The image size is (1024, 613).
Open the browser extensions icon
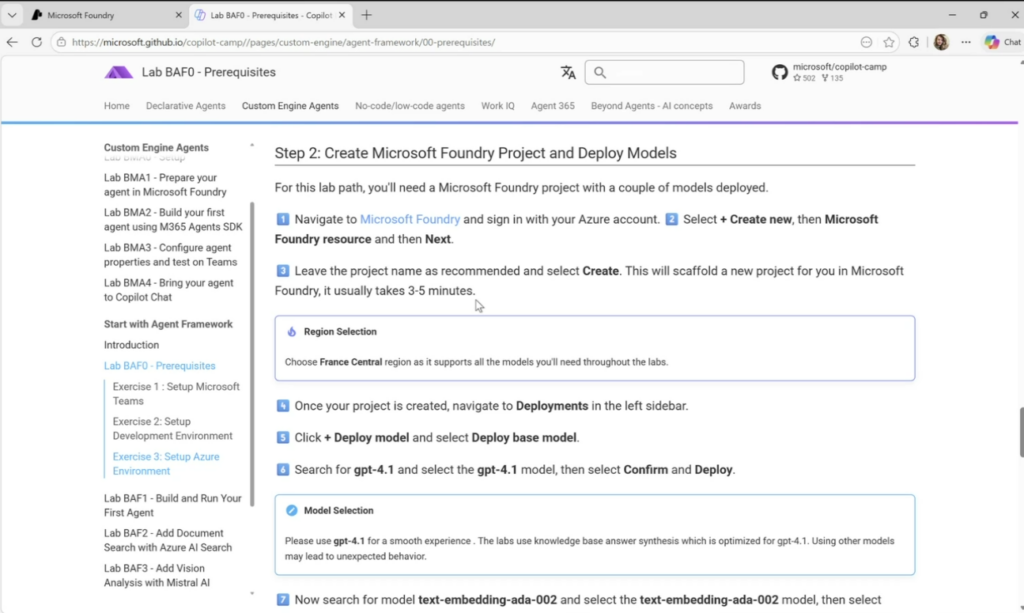(x=914, y=42)
